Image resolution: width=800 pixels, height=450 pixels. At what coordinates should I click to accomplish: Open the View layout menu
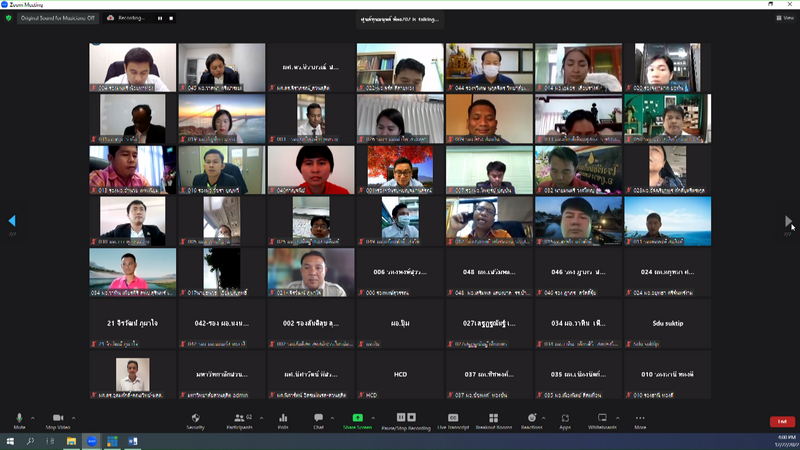[x=785, y=18]
